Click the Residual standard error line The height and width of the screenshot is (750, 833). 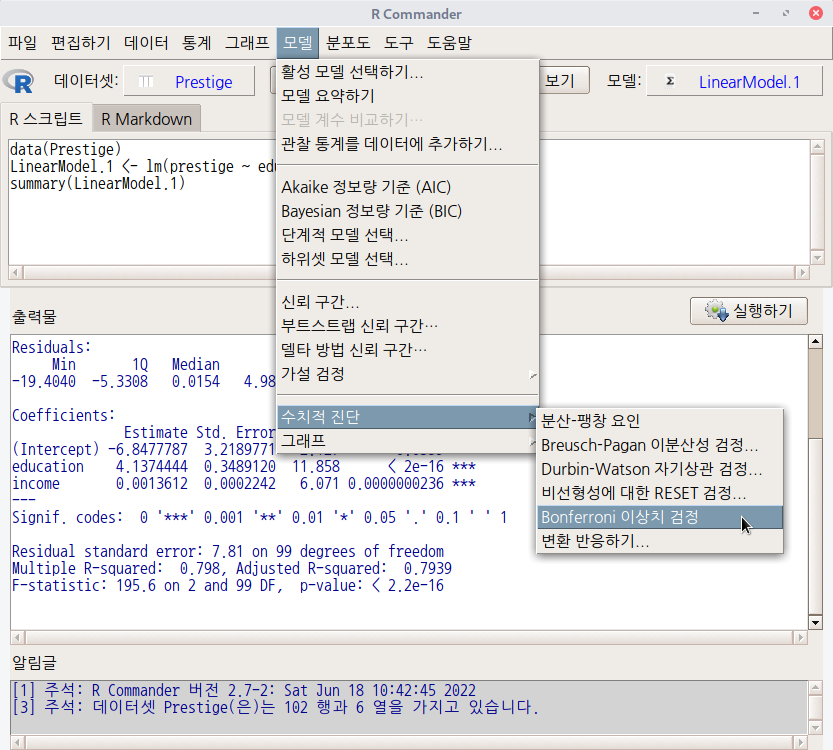click(227, 551)
